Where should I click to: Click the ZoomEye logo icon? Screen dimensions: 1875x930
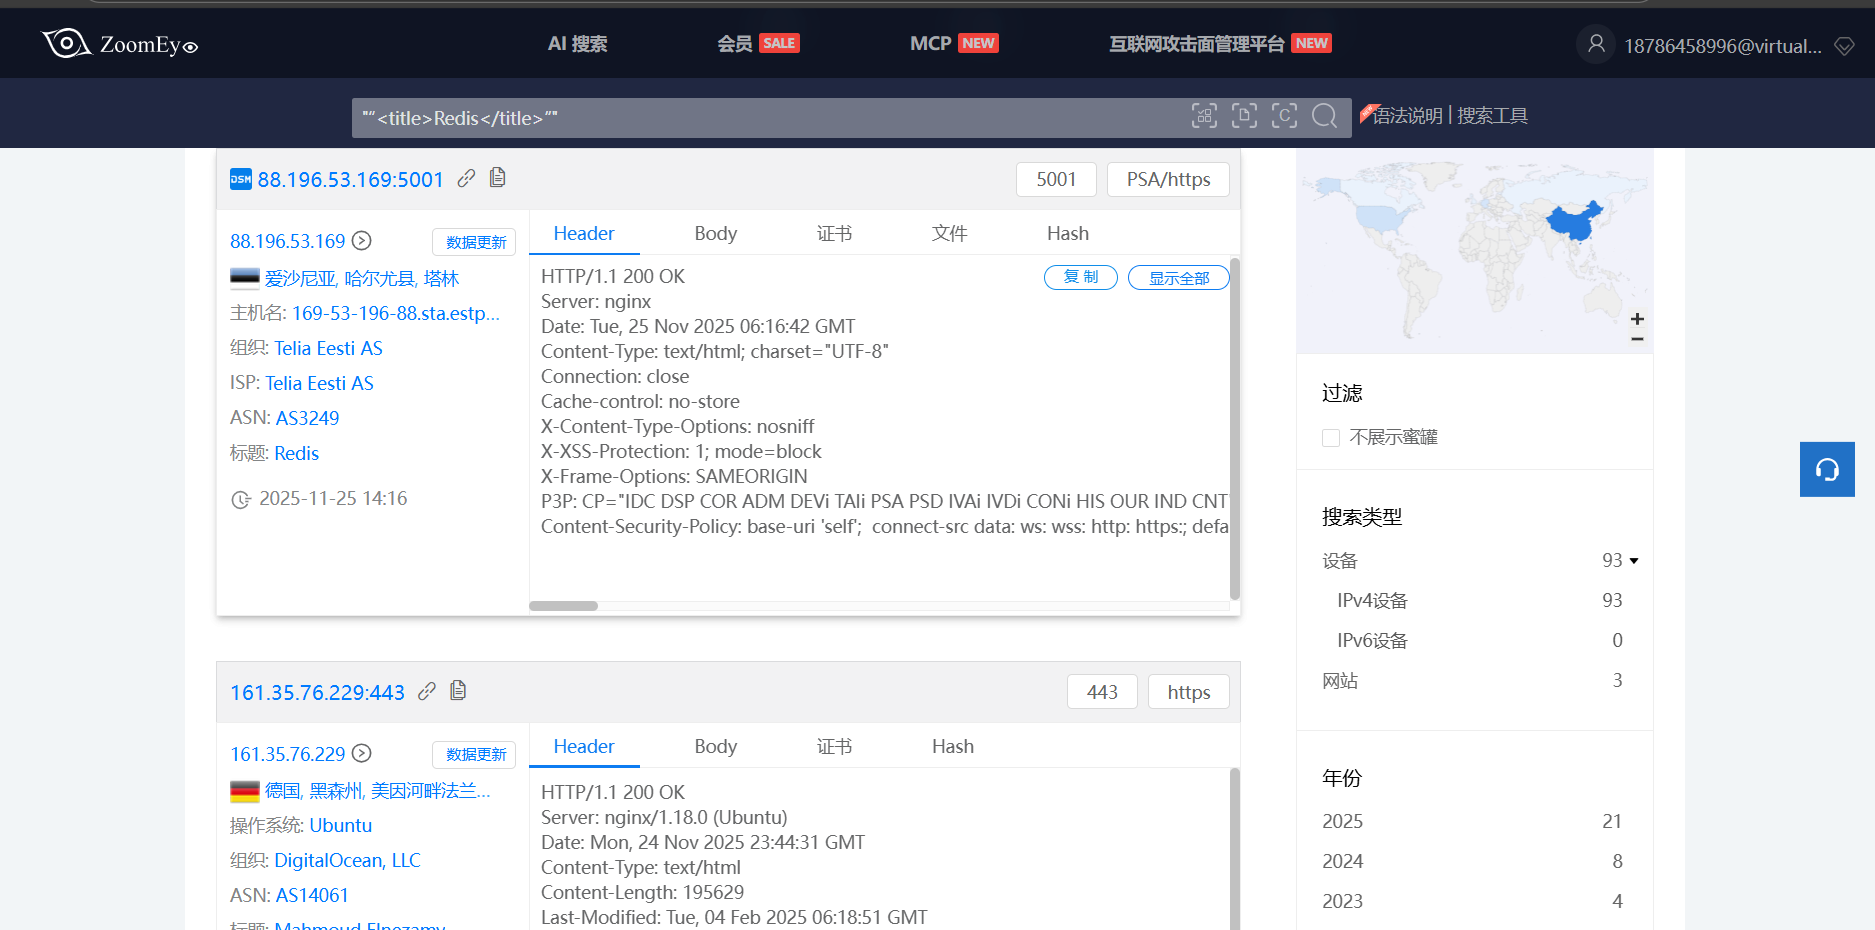click(x=66, y=43)
